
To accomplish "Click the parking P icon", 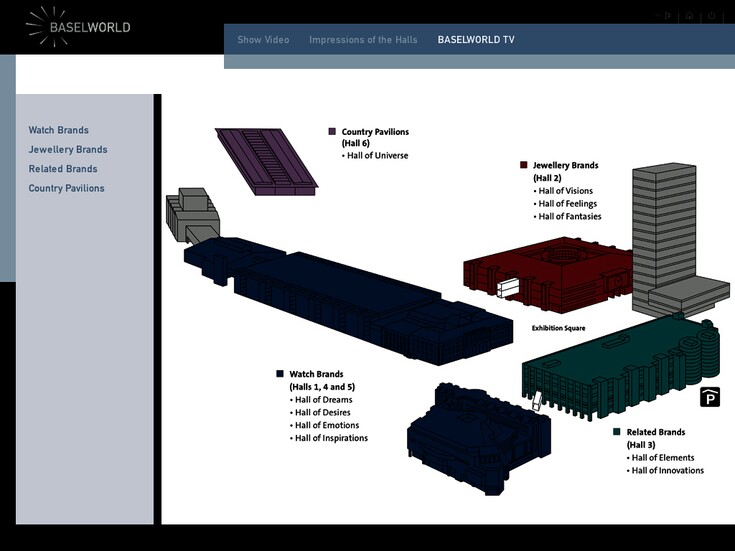I will coord(710,396).
